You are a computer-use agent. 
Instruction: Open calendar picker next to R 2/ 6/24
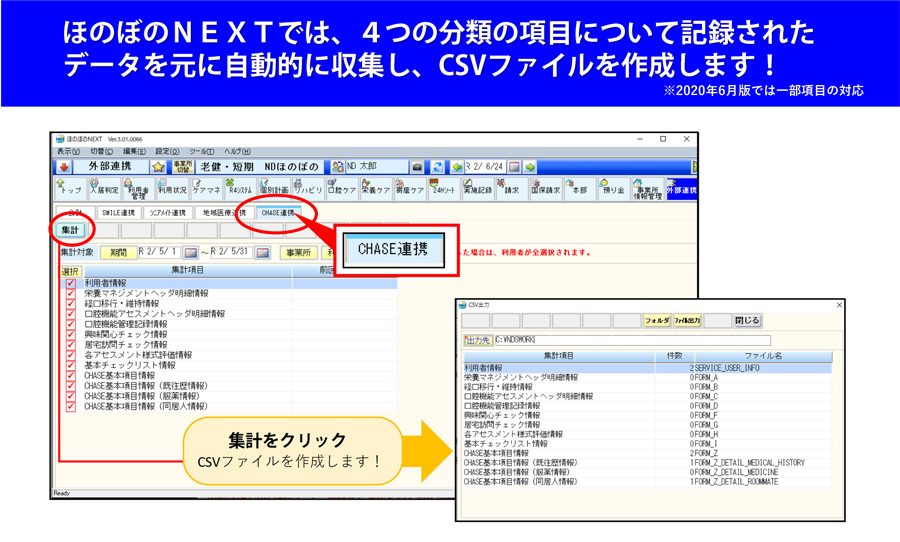click(515, 167)
